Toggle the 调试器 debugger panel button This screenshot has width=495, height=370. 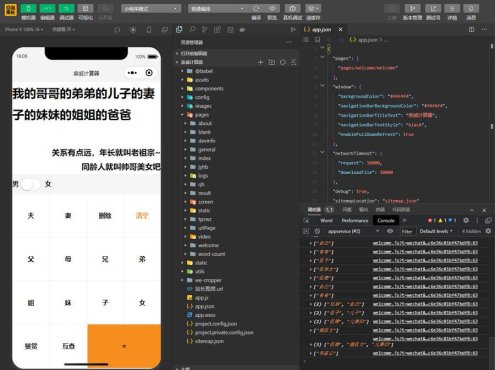[x=67, y=8]
